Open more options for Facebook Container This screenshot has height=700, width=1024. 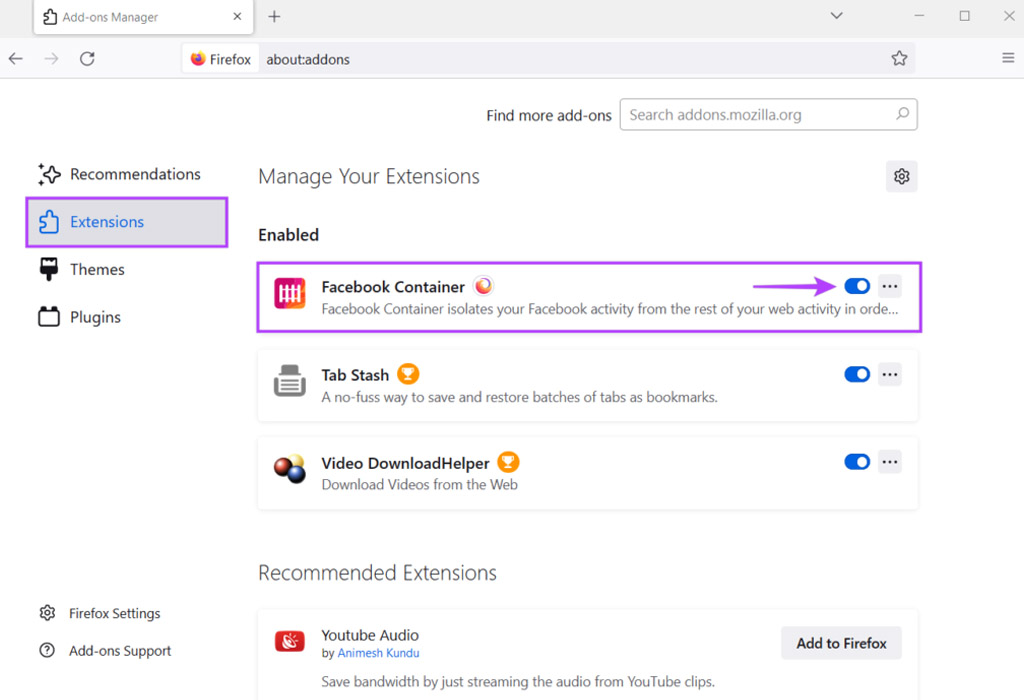pyautogui.click(x=890, y=287)
